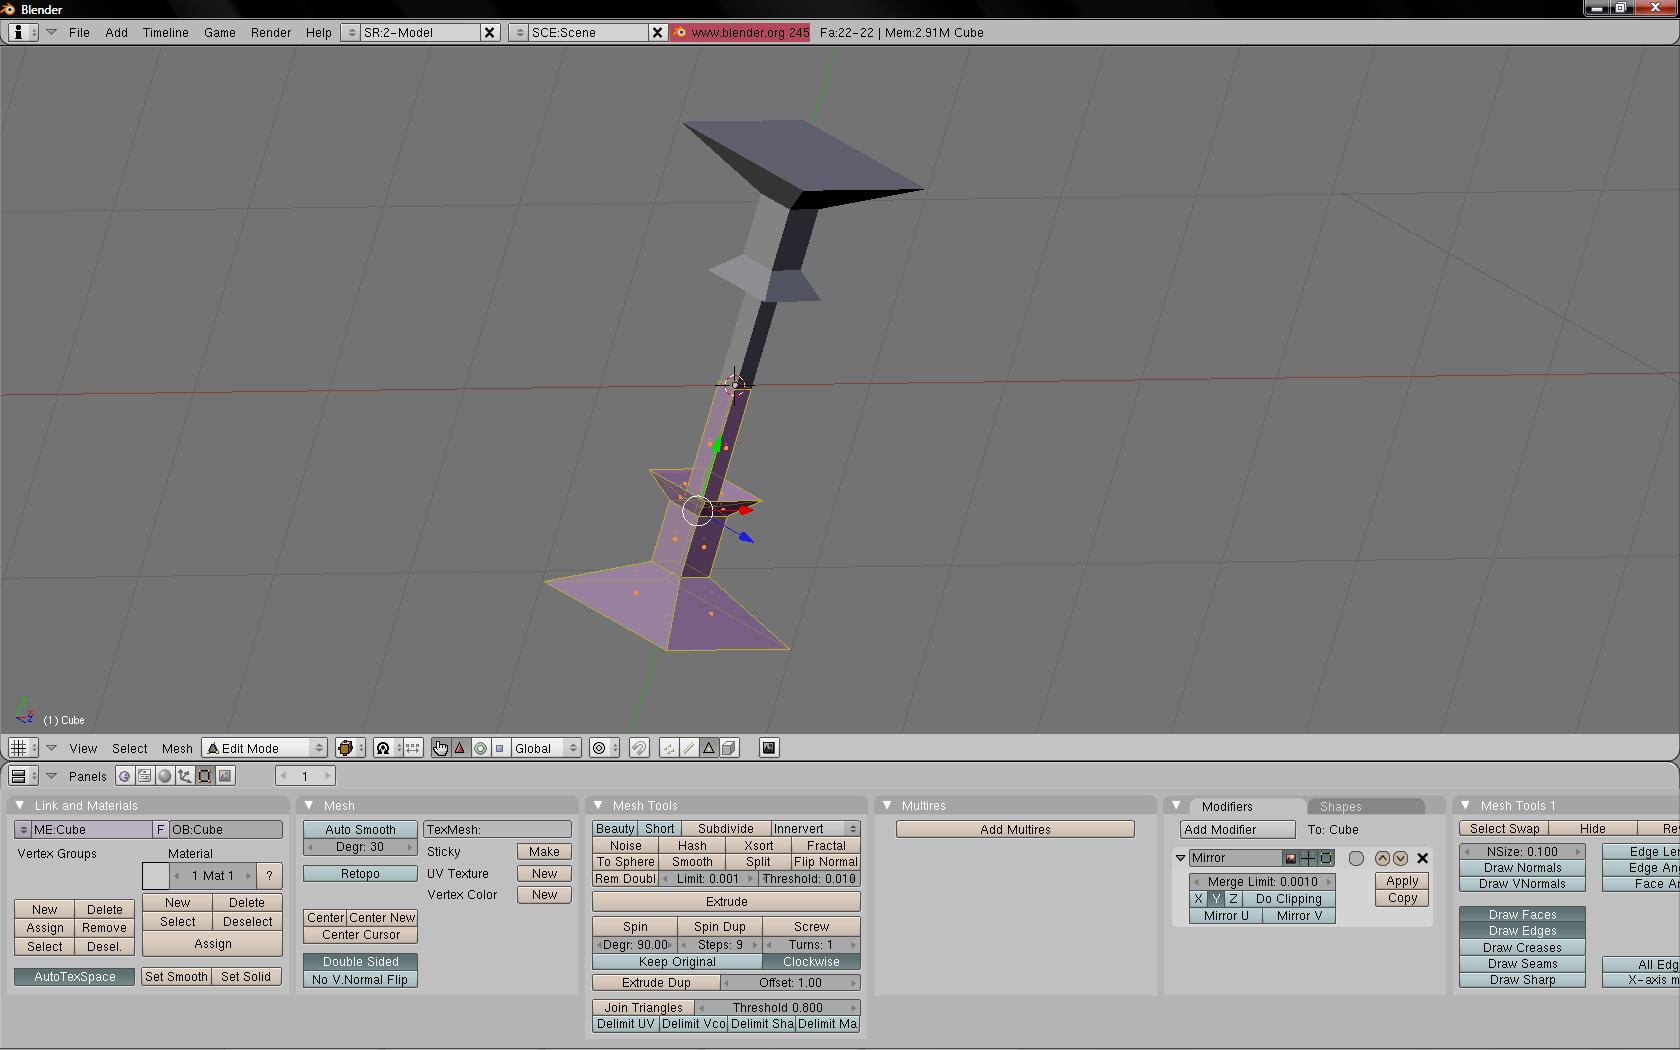Adjust the Merge Limit value field
The width and height of the screenshot is (1680, 1050).
click(1262, 882)
